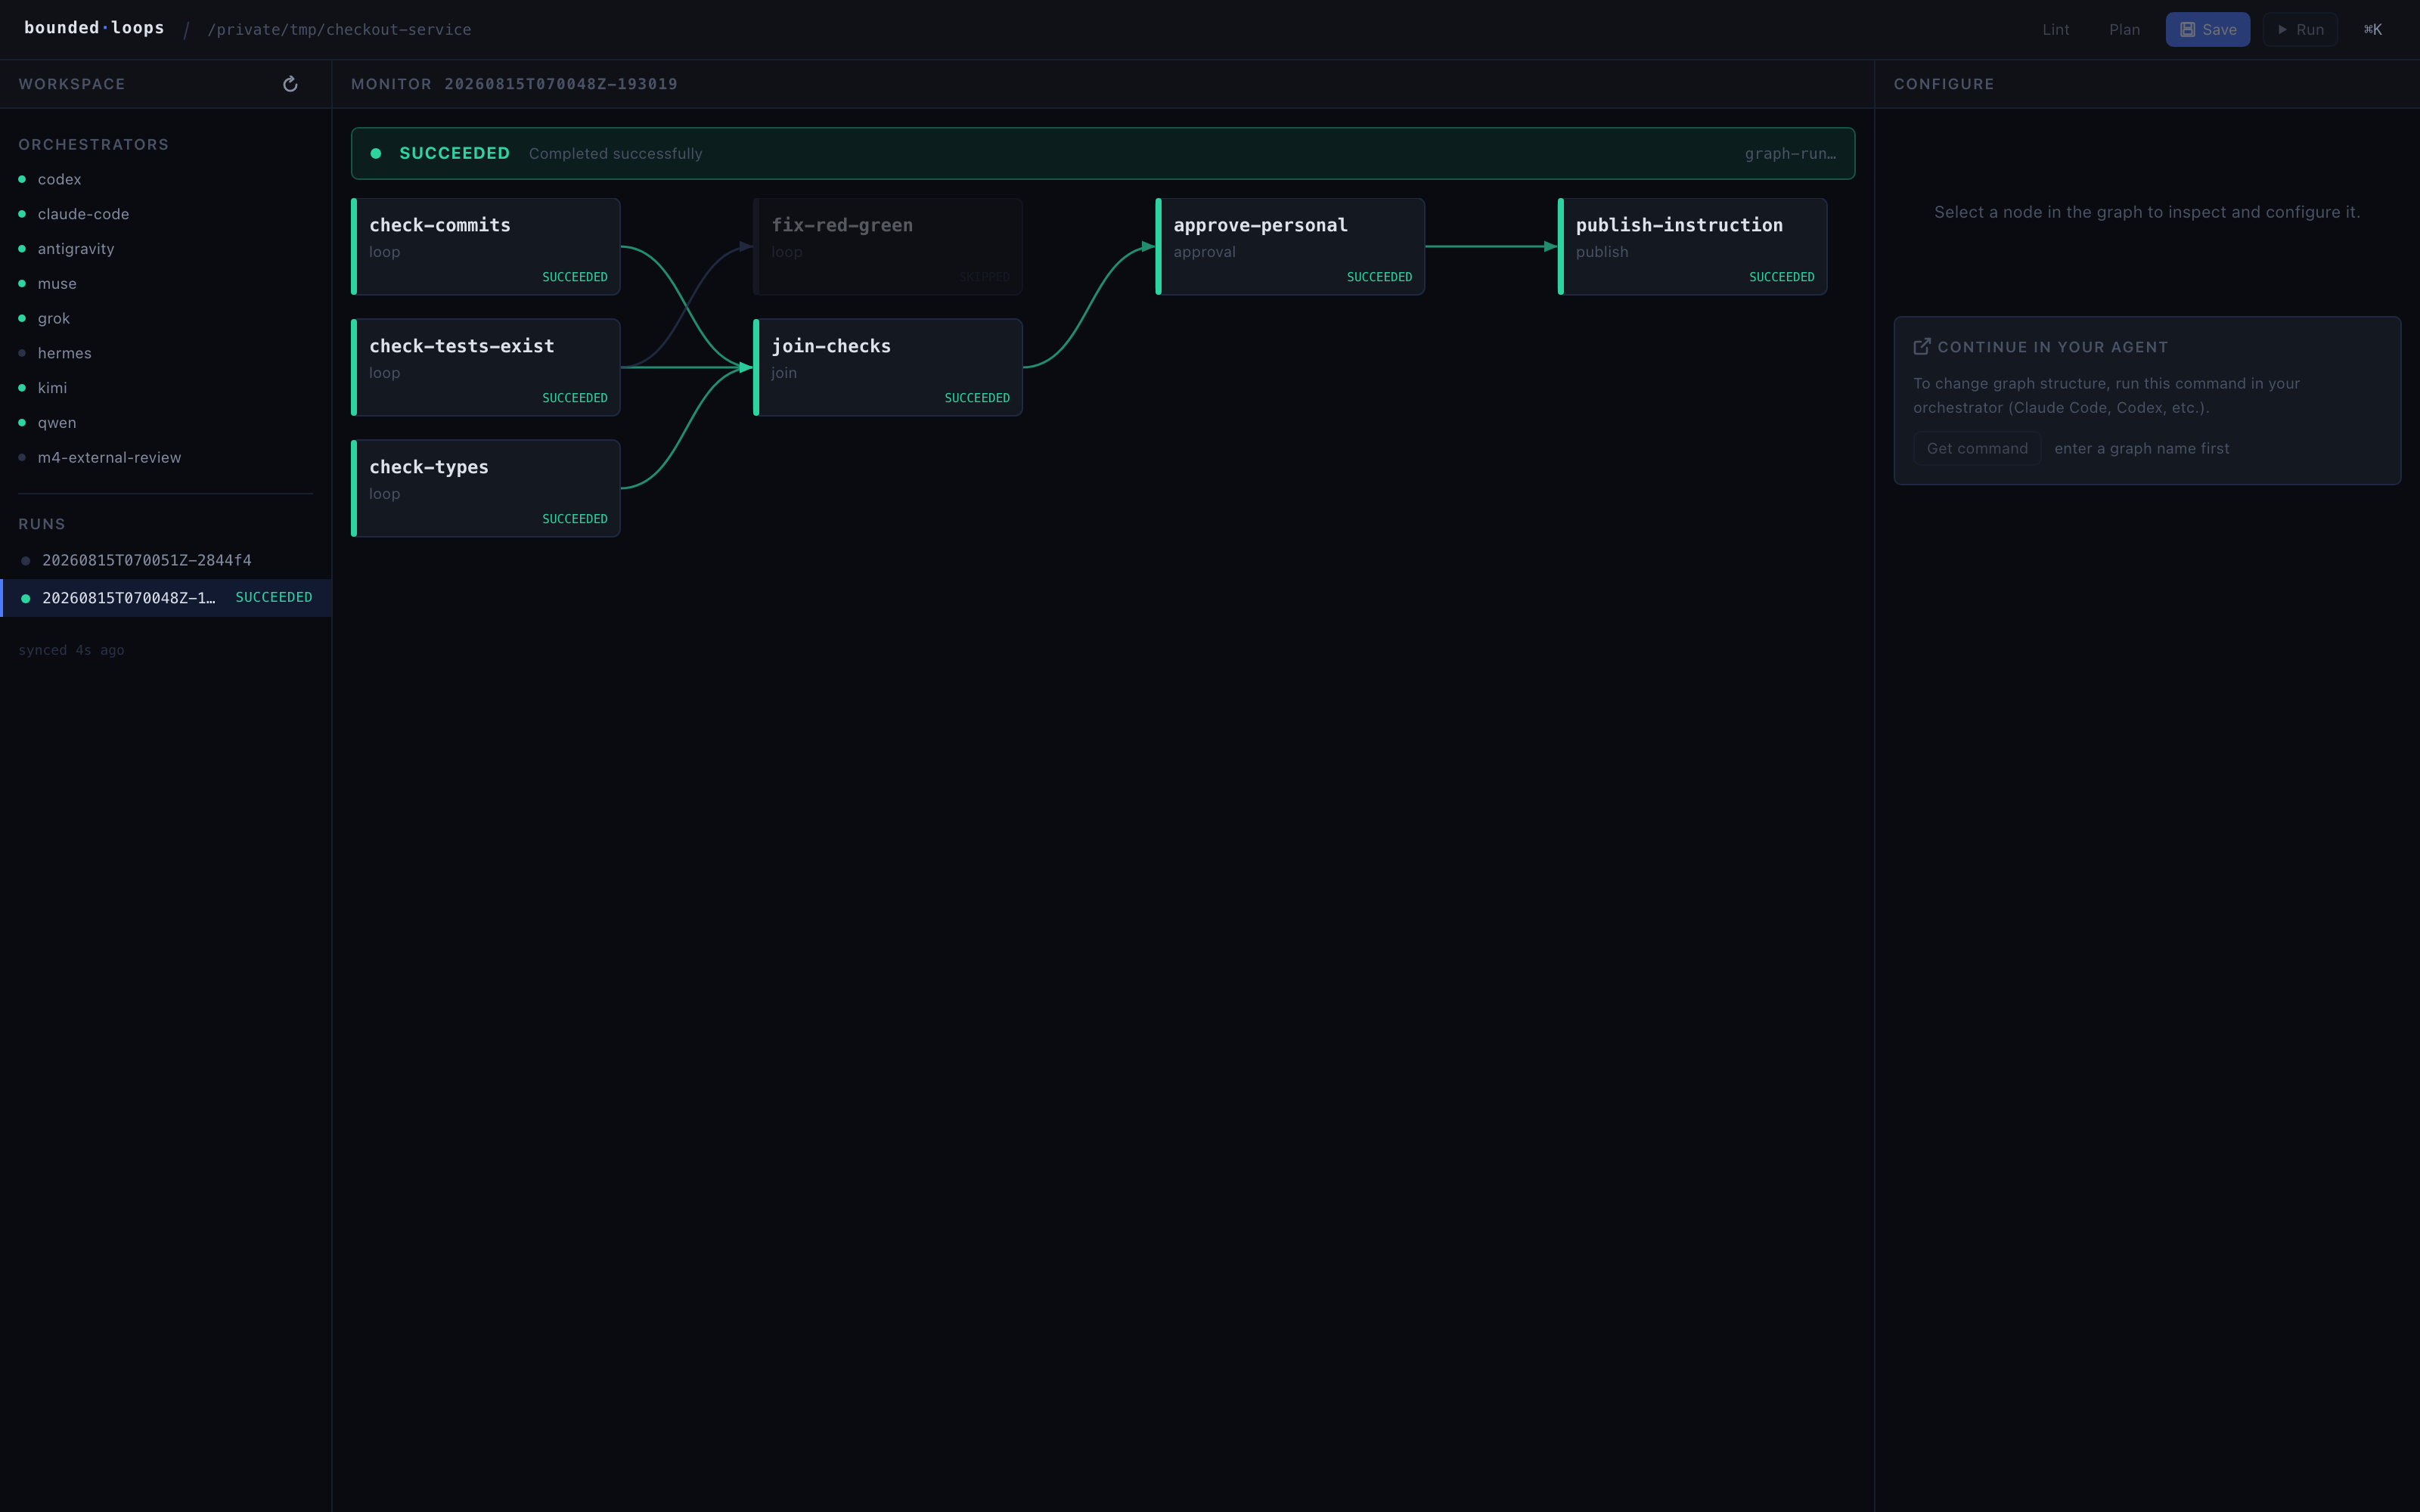Click the /private/tmp/checkout-service path
The height and width of the screenshot is (1512, 2420).
tap(339, 30)
